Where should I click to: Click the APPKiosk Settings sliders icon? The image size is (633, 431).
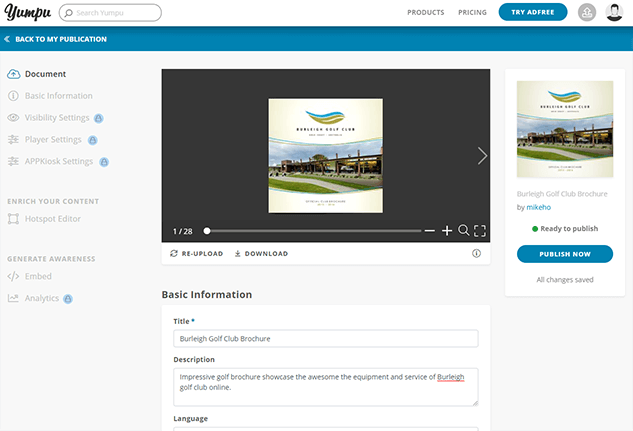click(x=13, y=161)
